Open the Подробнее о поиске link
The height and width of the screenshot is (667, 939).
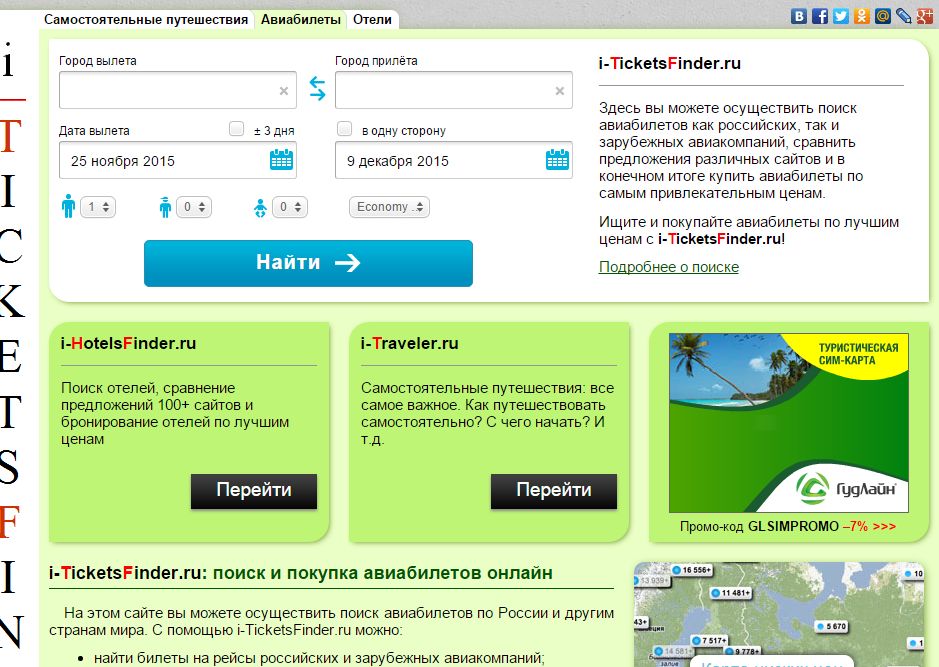click(669, 267)
